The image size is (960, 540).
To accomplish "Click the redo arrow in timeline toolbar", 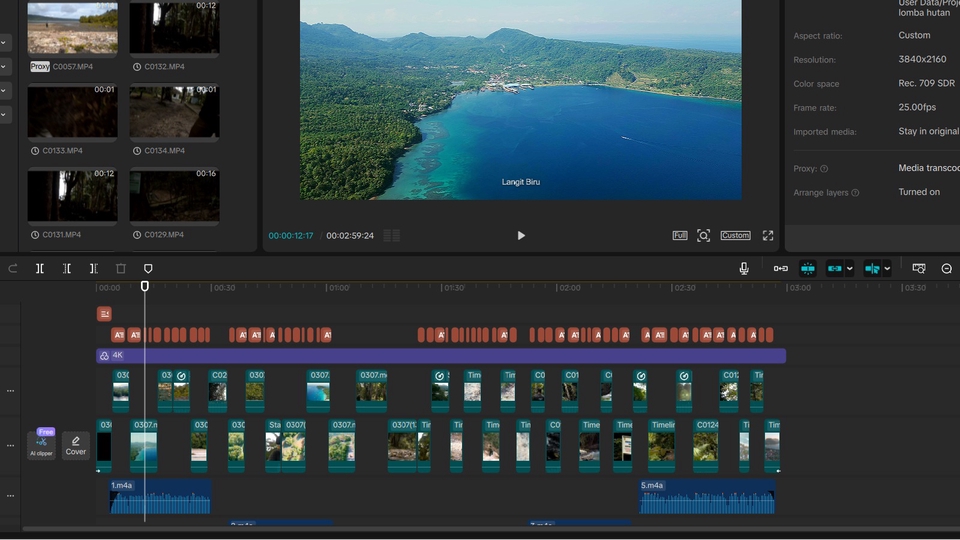I will tap(13, 269).
